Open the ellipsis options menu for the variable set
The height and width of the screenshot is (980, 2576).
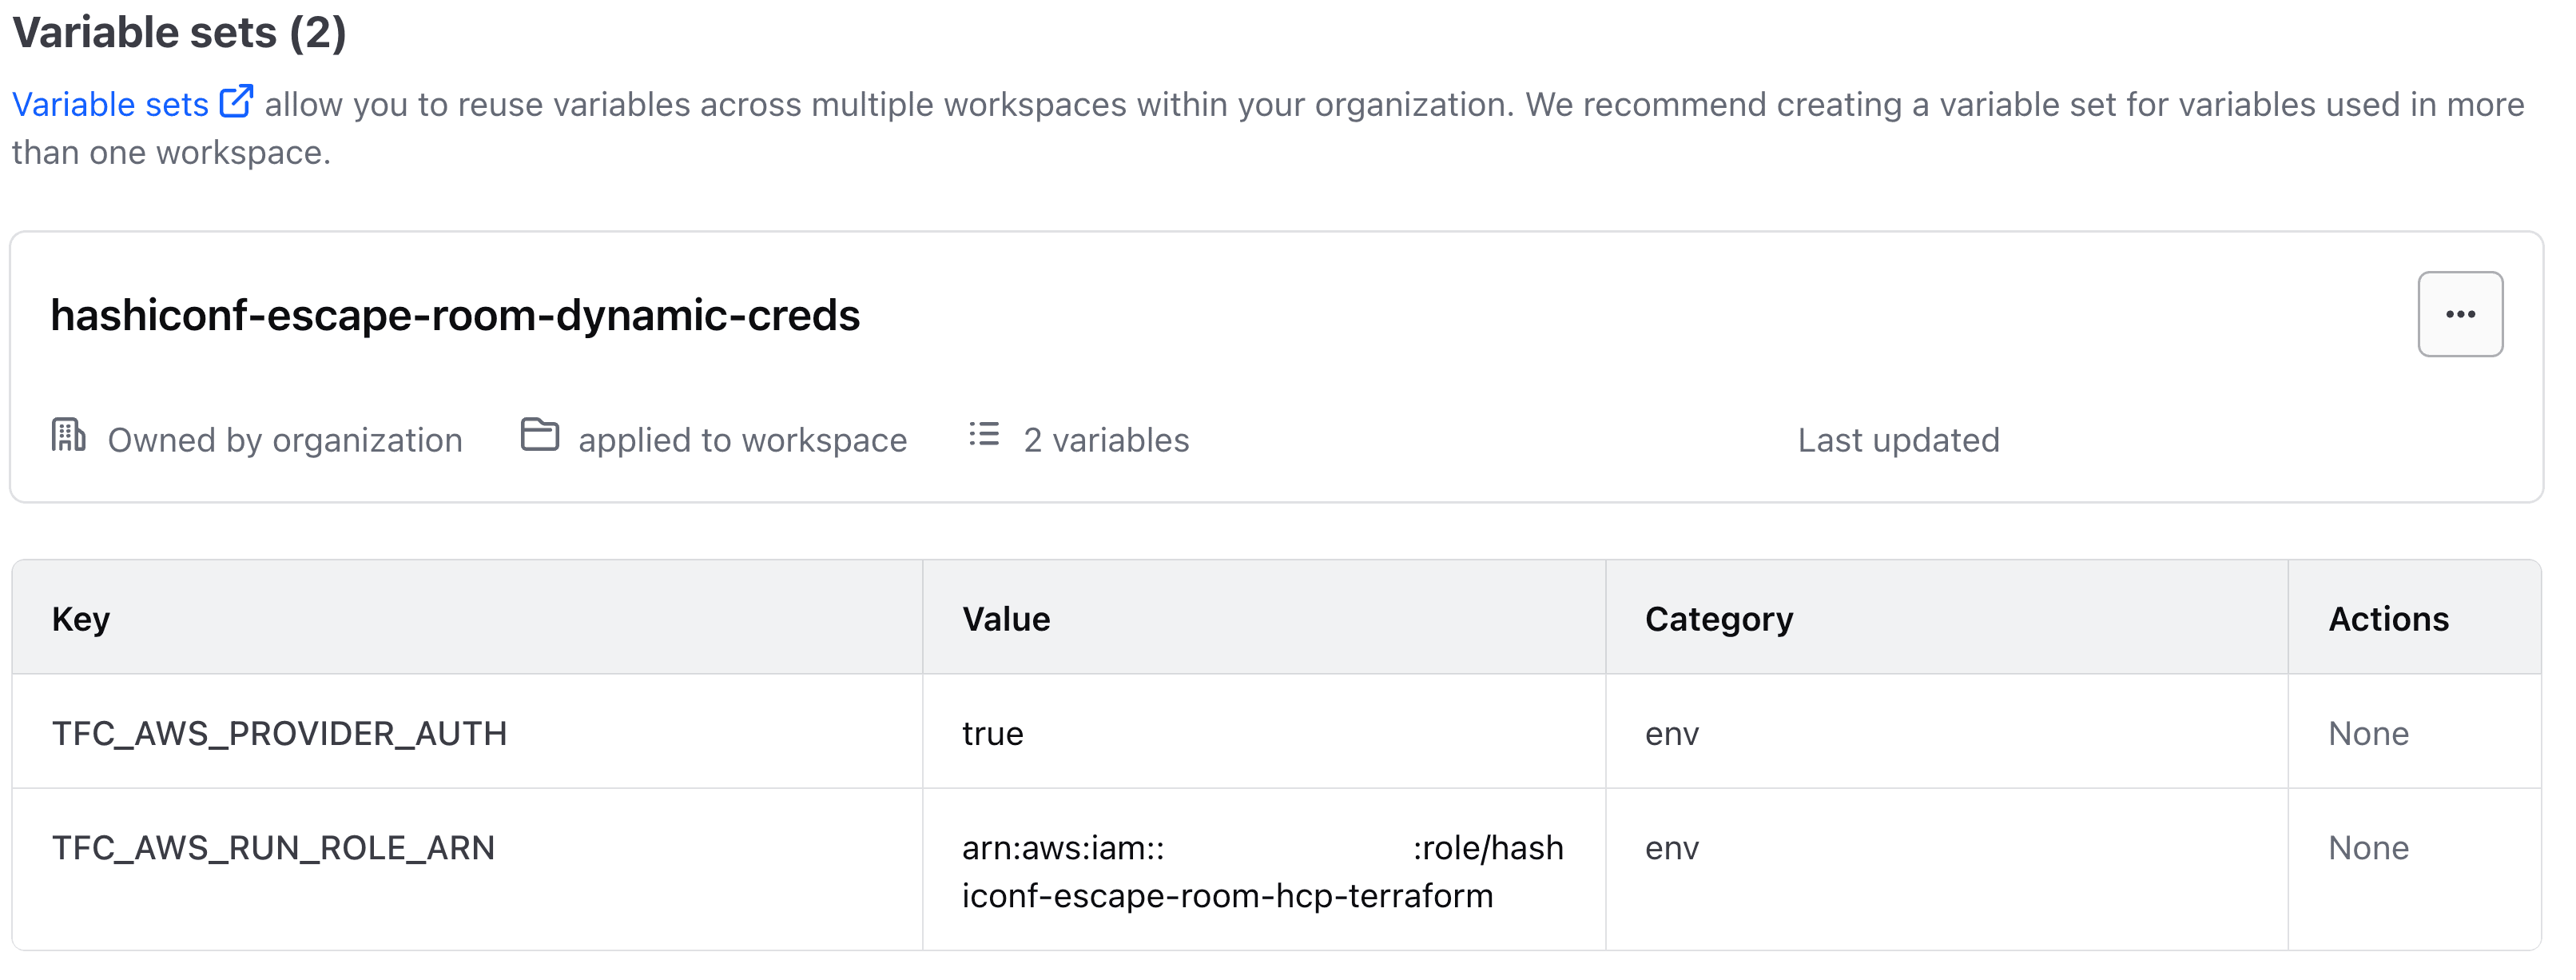pyautogui.click(x=2460, y=313)
